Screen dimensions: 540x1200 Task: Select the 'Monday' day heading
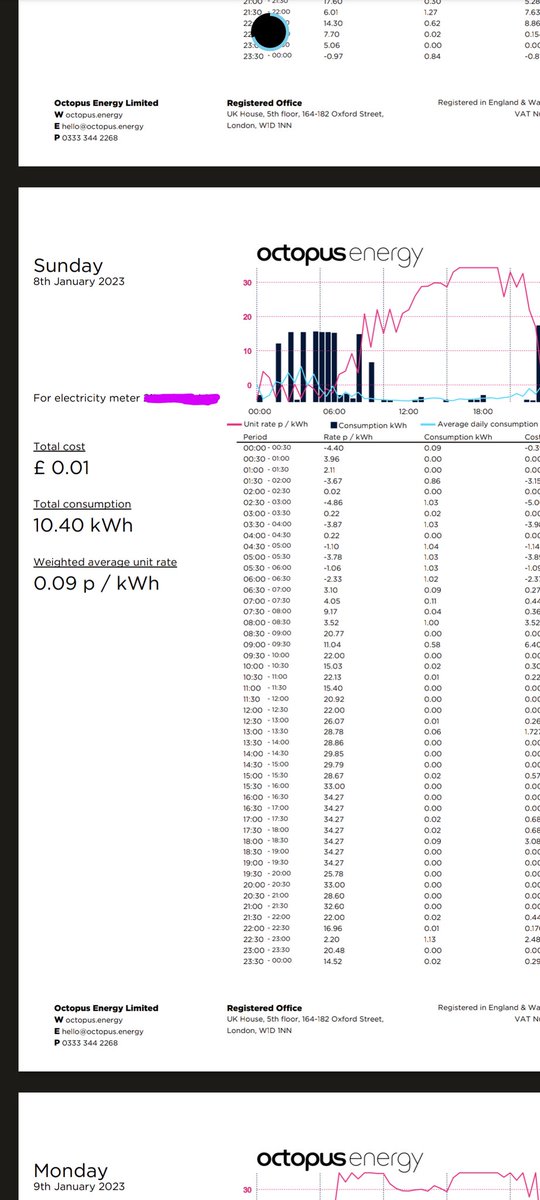tap(70, 1170)
